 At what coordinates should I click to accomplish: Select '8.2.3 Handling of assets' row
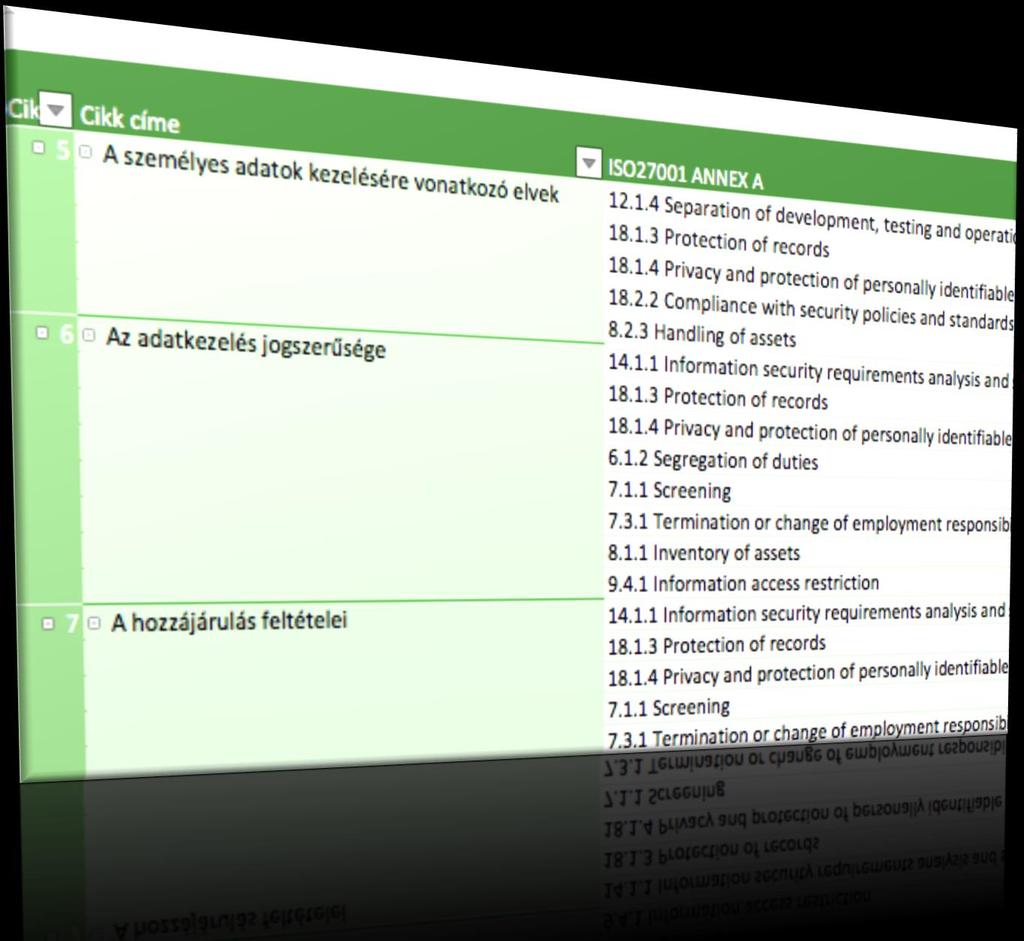click(x=702, y=334)
